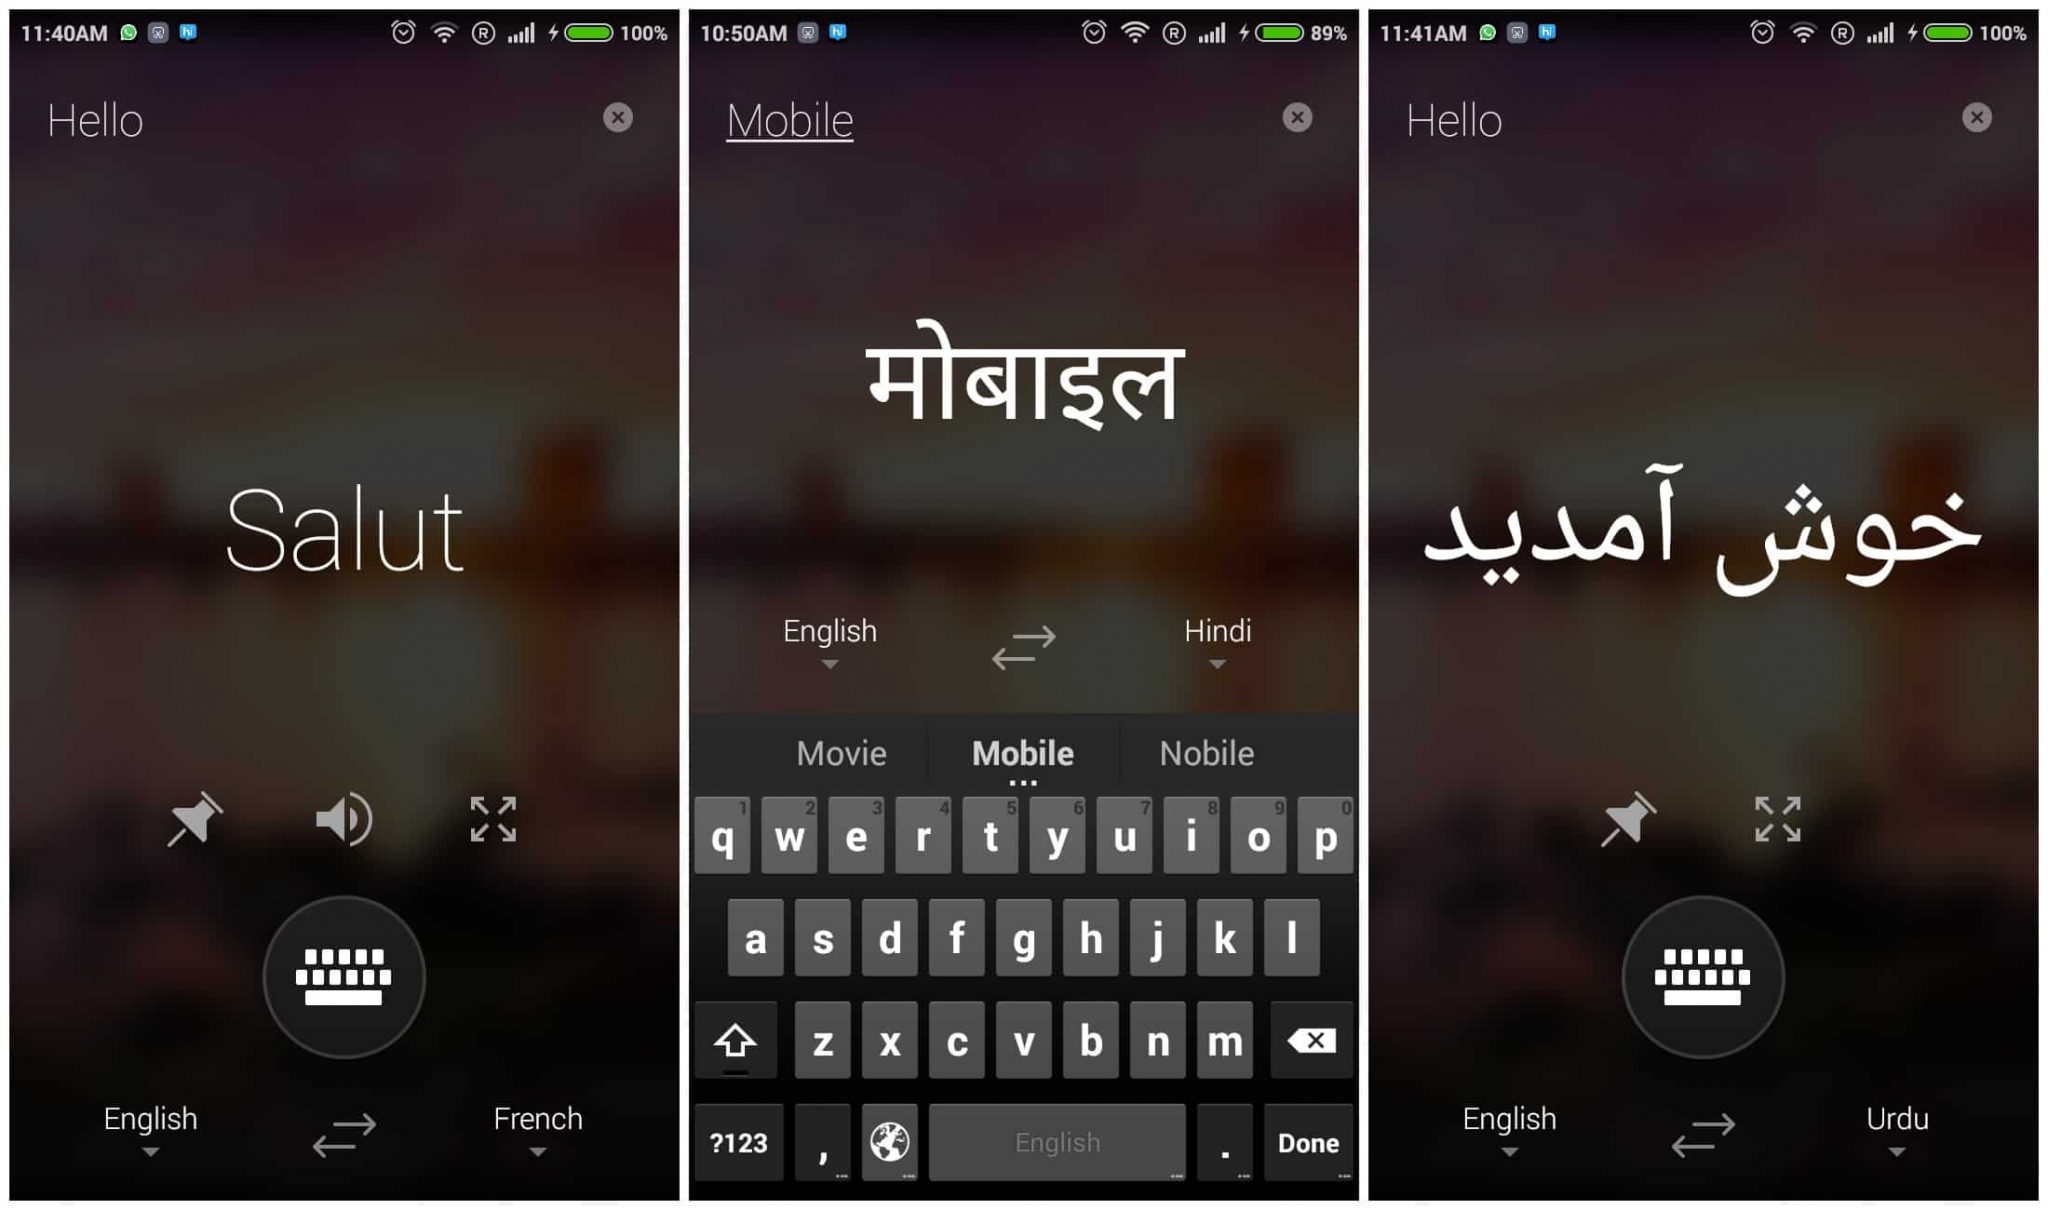
Task: Select the Mobile autocomplete suggestion
Action: coord(1024,750)
